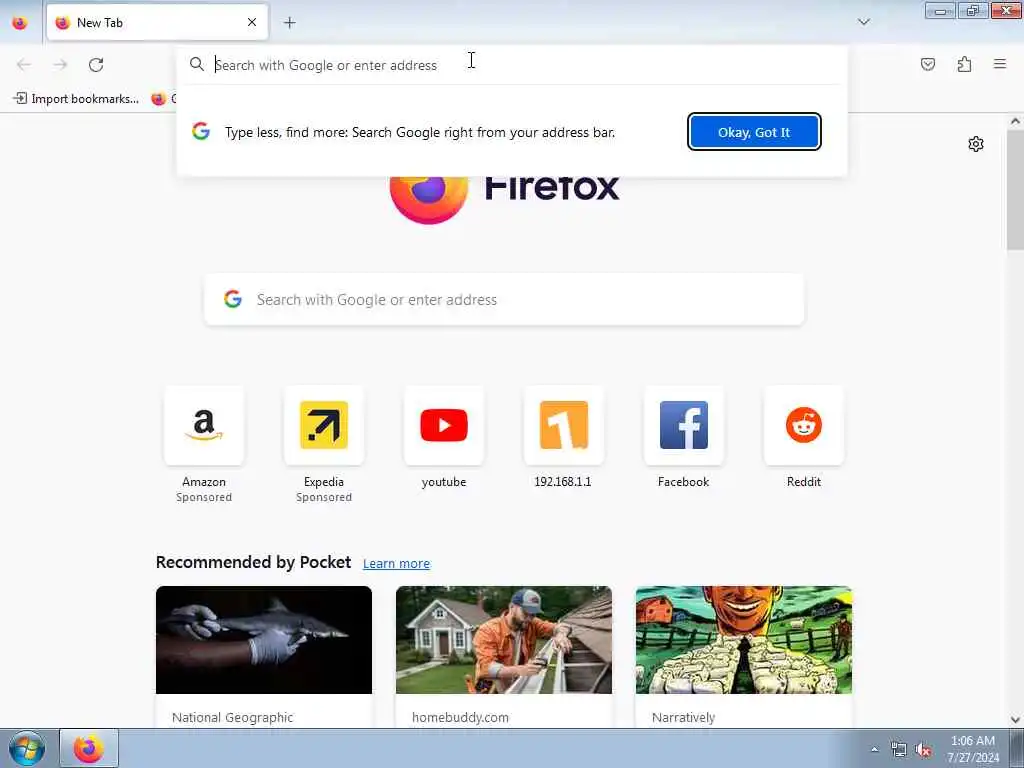Open a new tab with plus button

pyautogui.click(x=289, y=23)
